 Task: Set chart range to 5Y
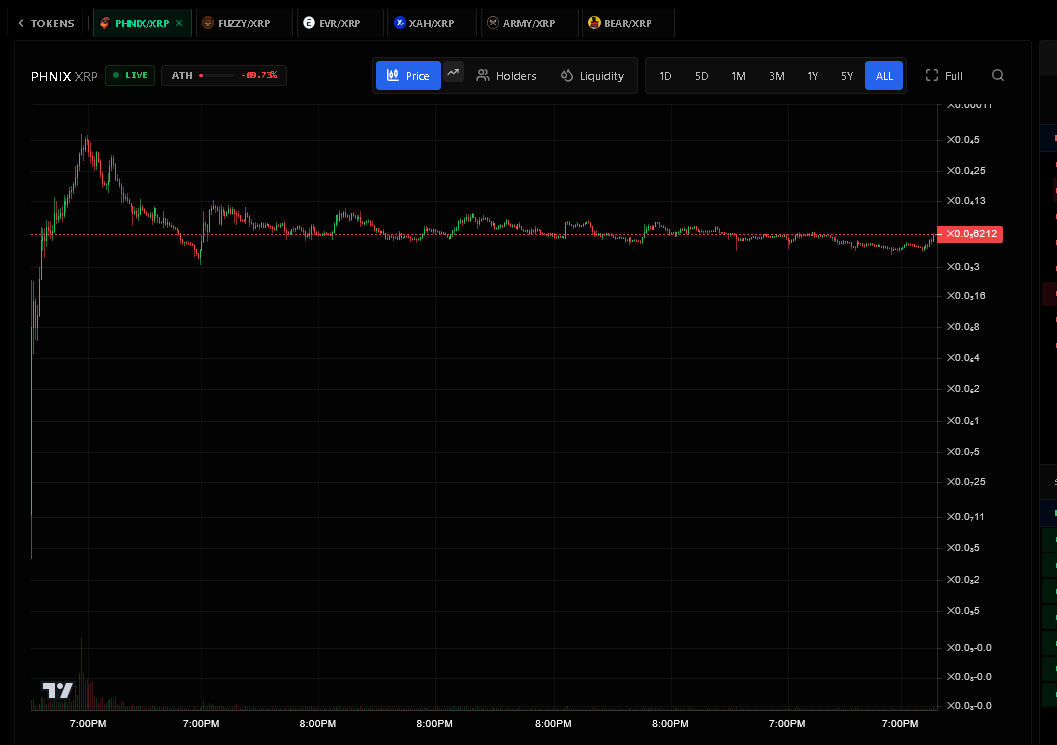click(x=847, y=76)
